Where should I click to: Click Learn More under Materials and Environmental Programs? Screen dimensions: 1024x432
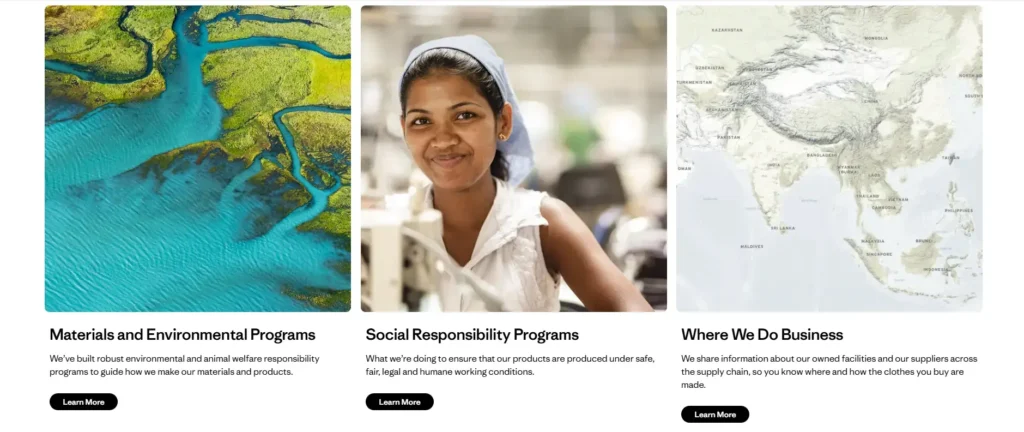click(x=83, y=402)
